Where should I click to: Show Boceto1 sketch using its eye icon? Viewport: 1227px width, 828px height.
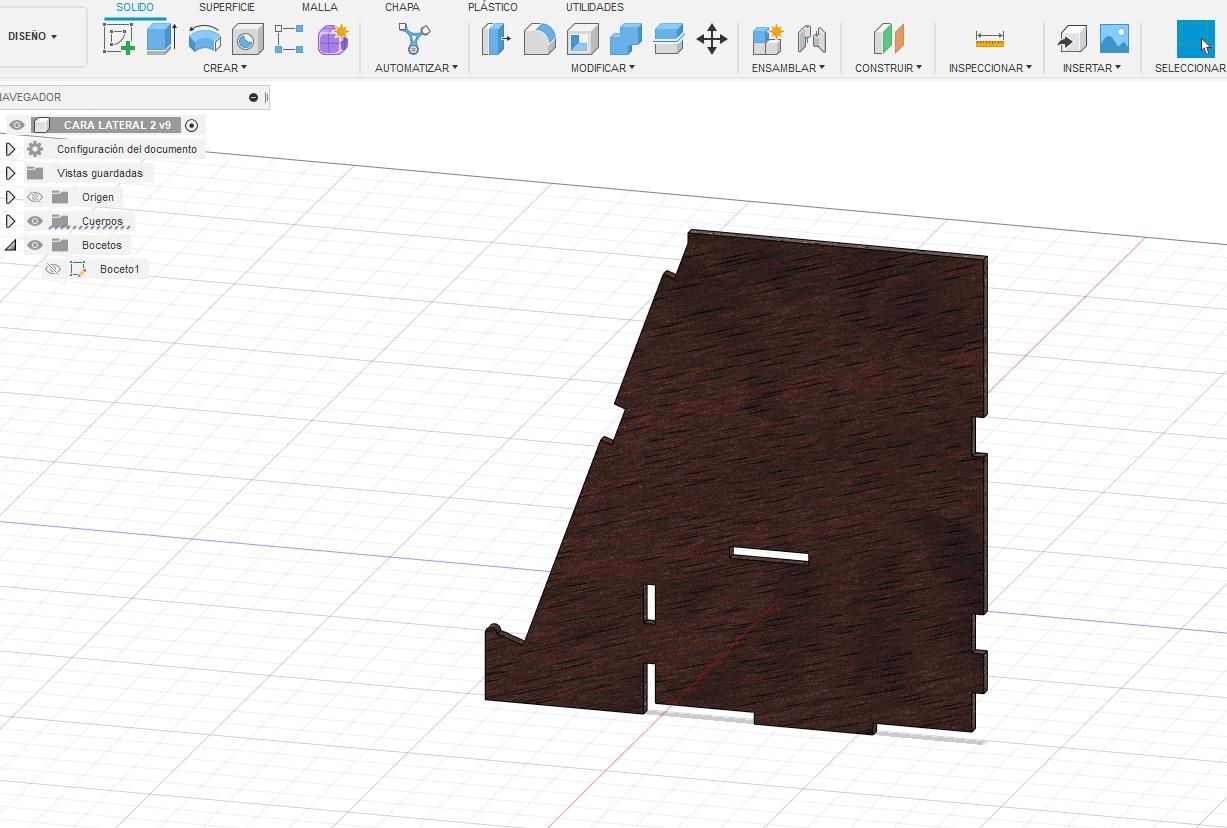coord(53,269)
